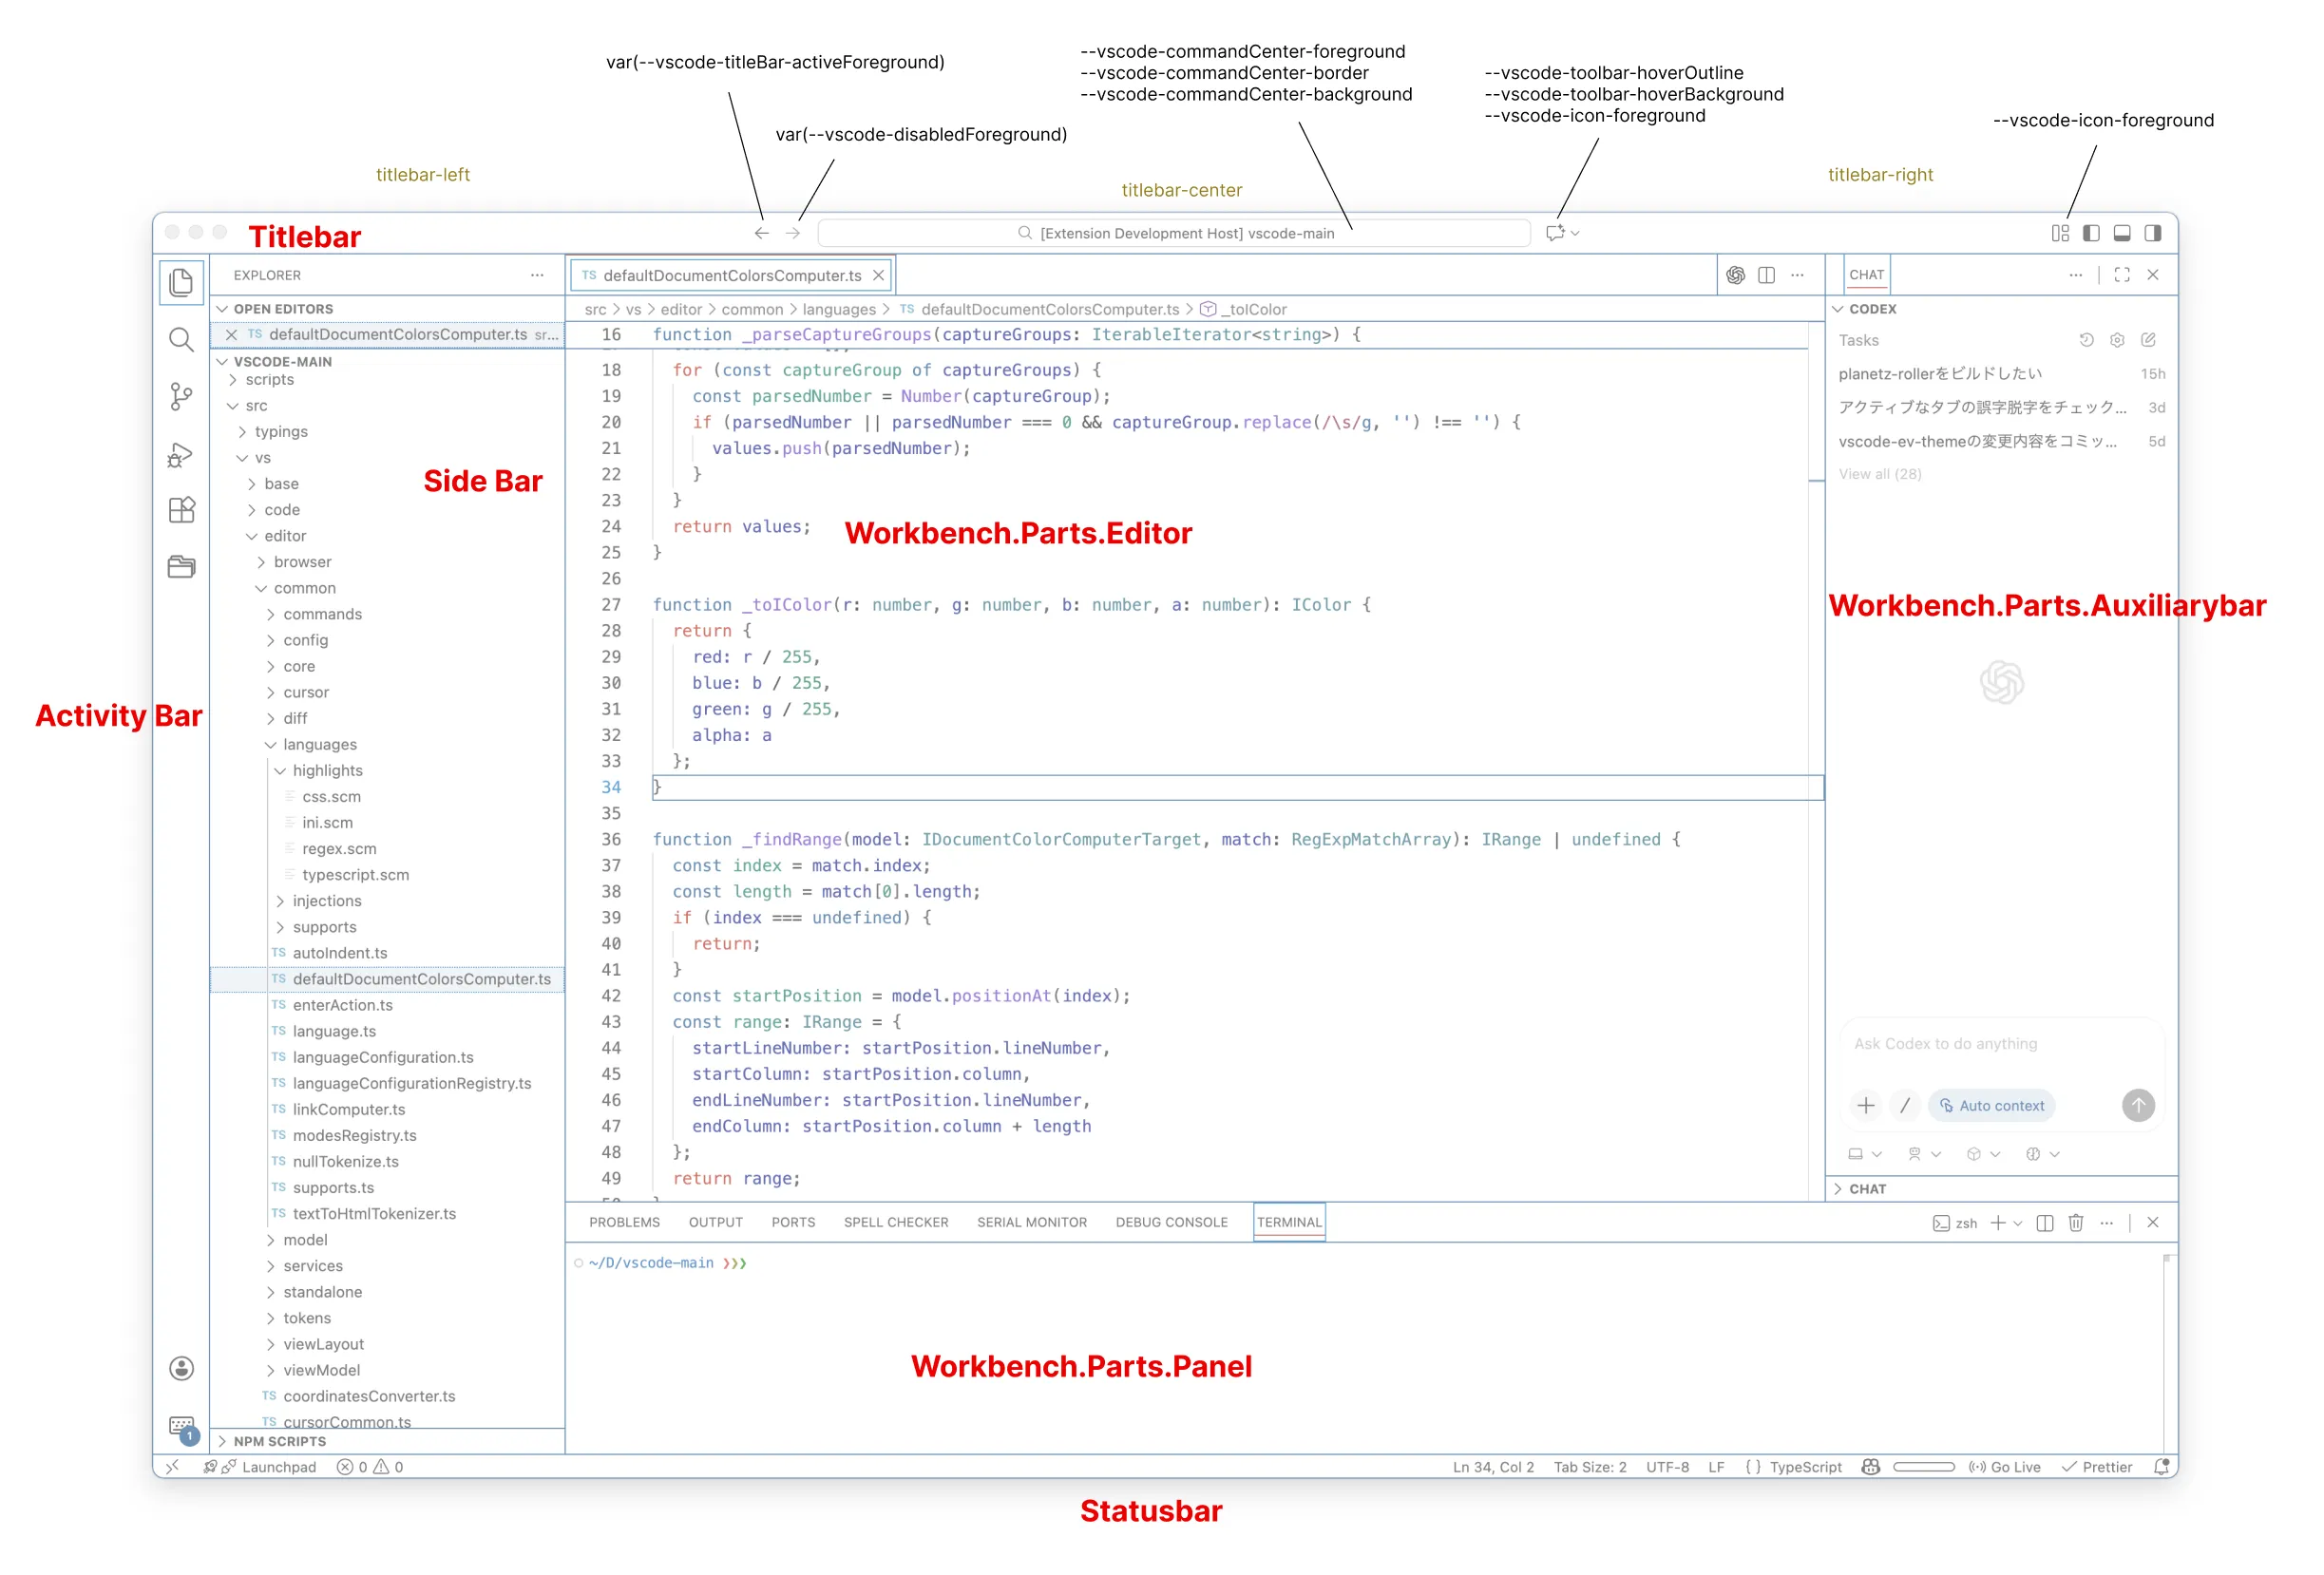Click the editor vertical scrollbar overview ruler
2324x1575 pixels.
click(1817, 700)
